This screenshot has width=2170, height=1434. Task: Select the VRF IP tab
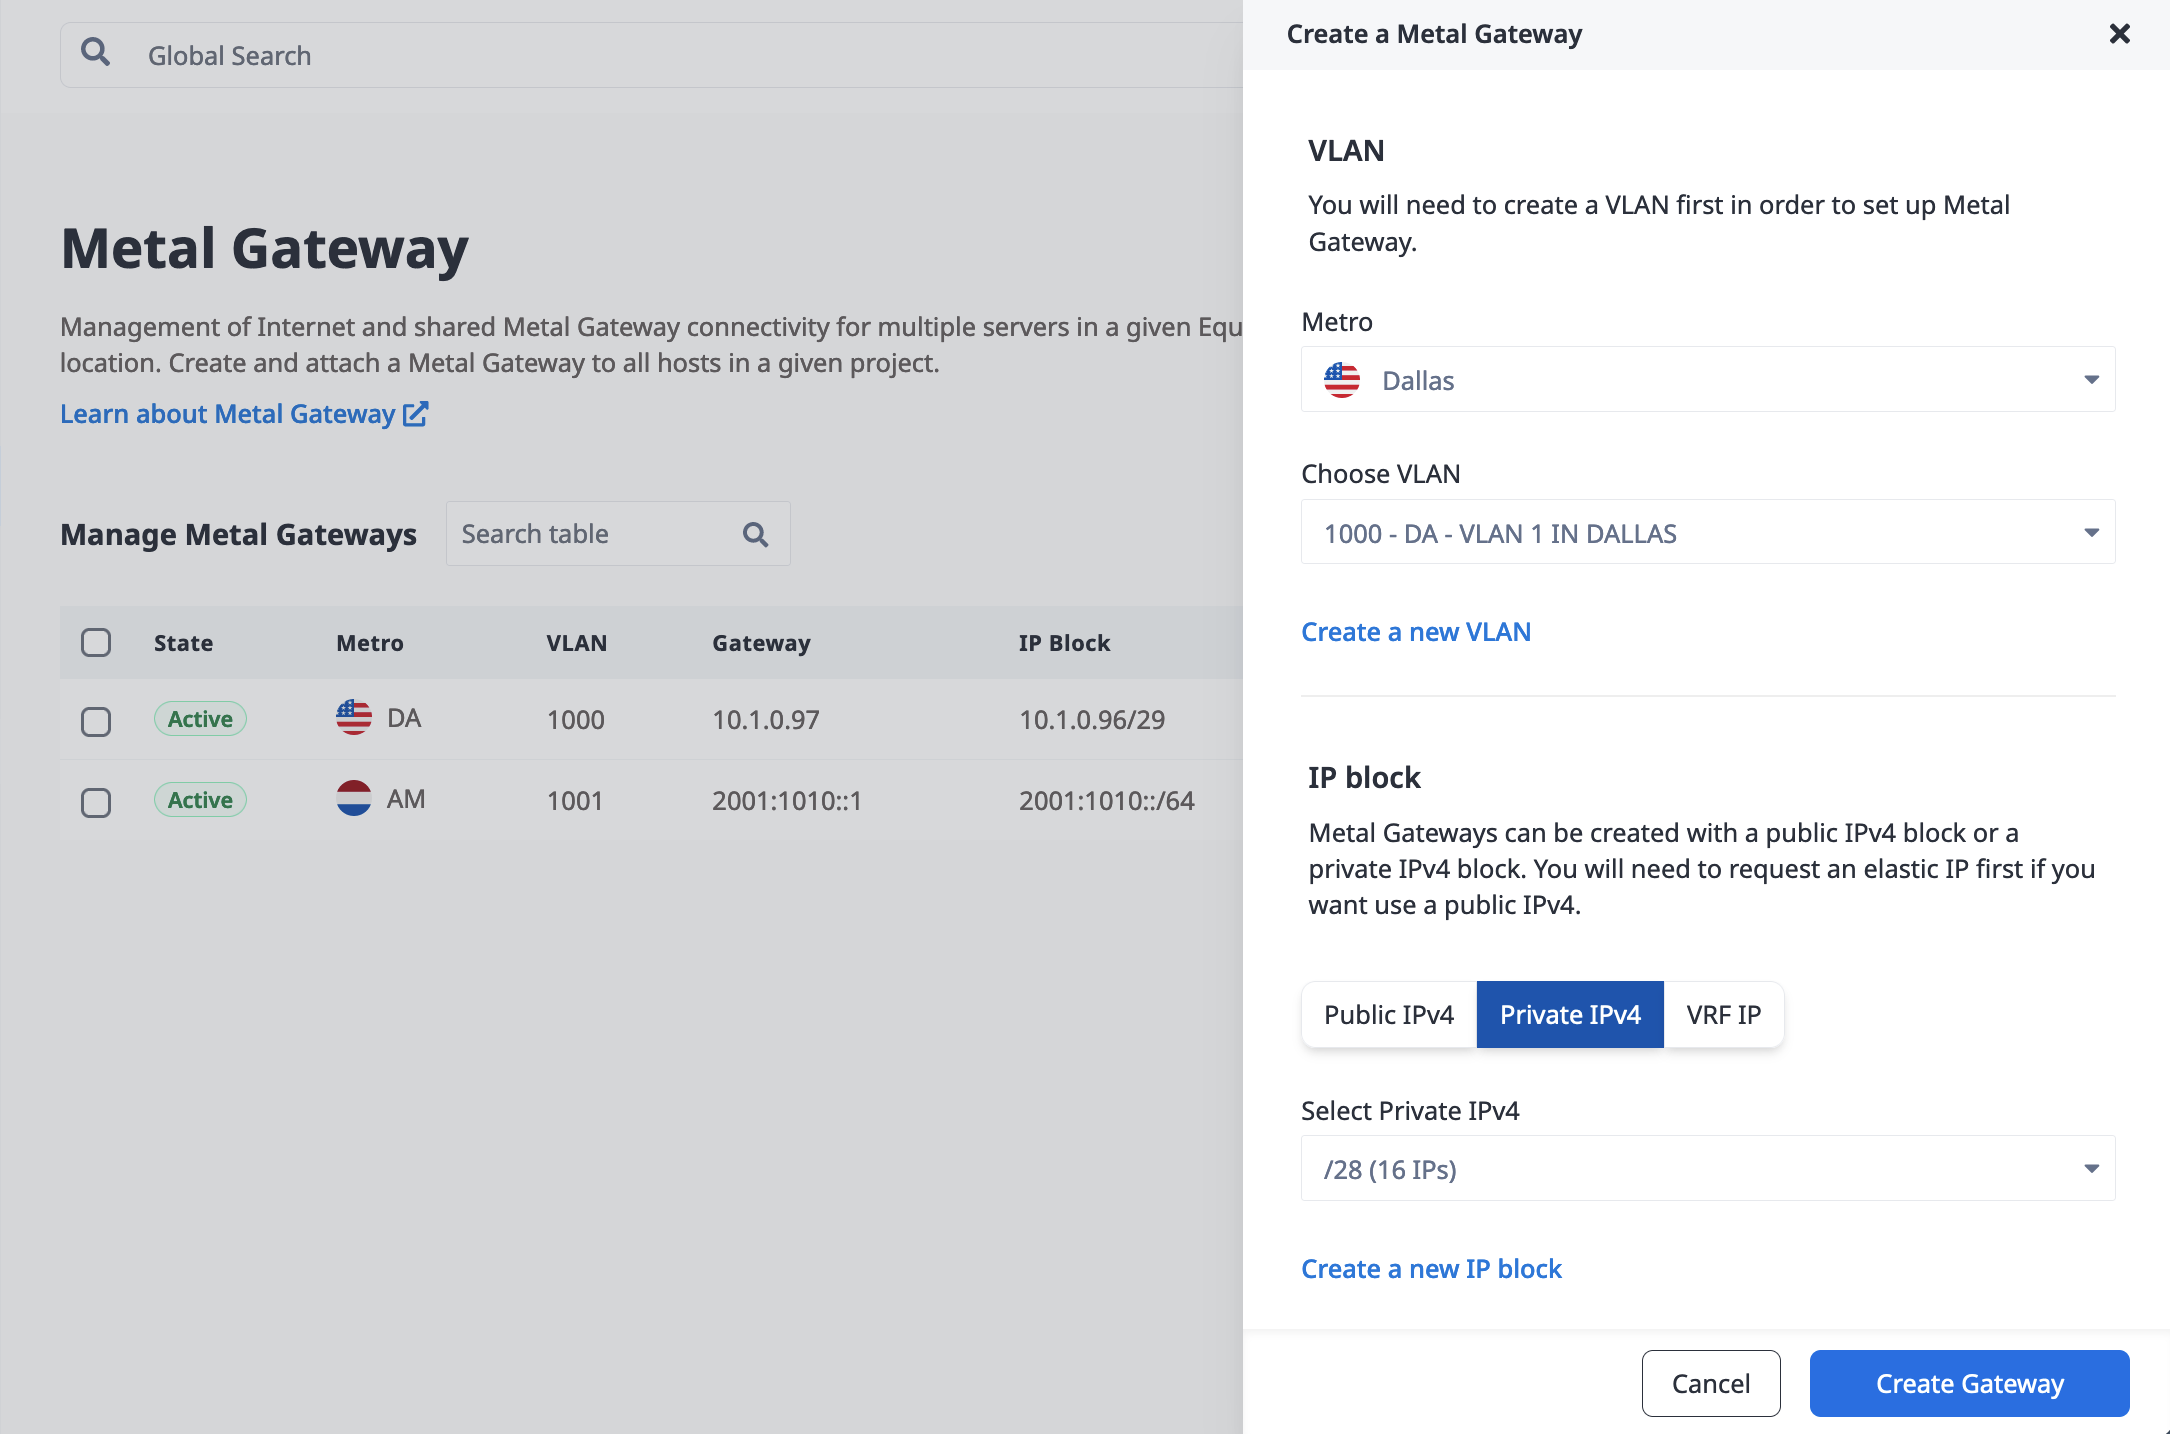click(1724, 1015)
